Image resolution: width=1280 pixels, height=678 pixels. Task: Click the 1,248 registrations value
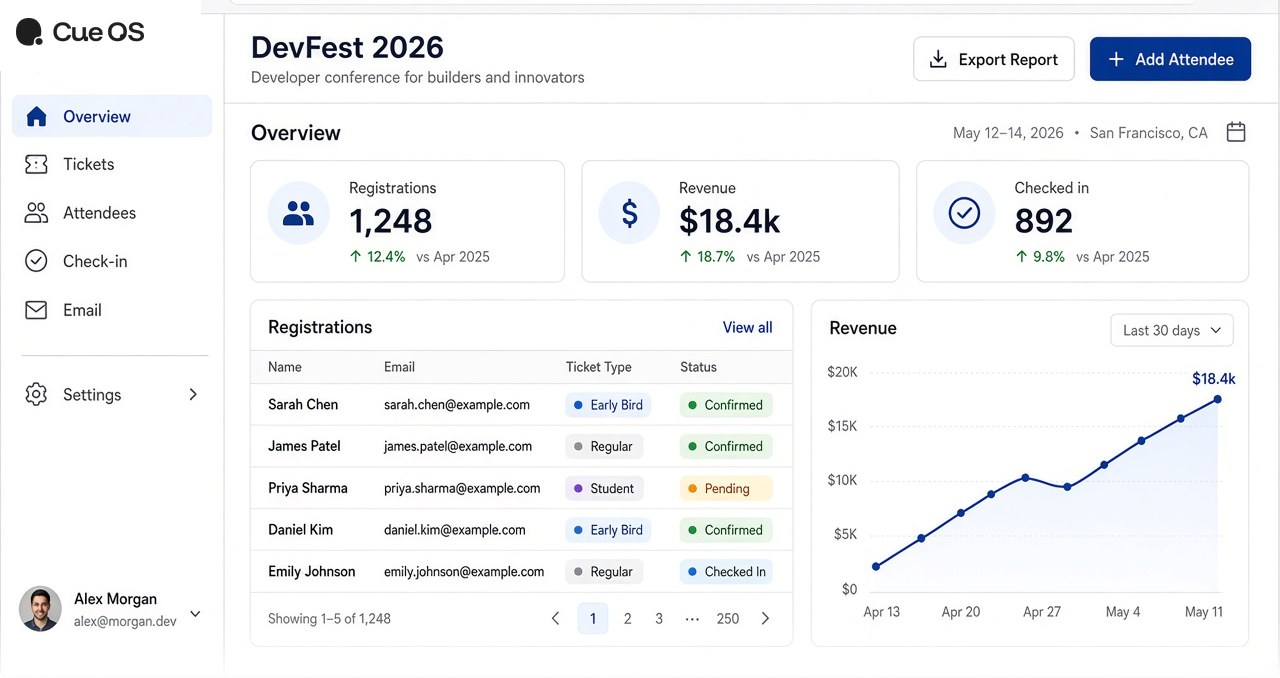pyautogui.click(x=390, y=221)
